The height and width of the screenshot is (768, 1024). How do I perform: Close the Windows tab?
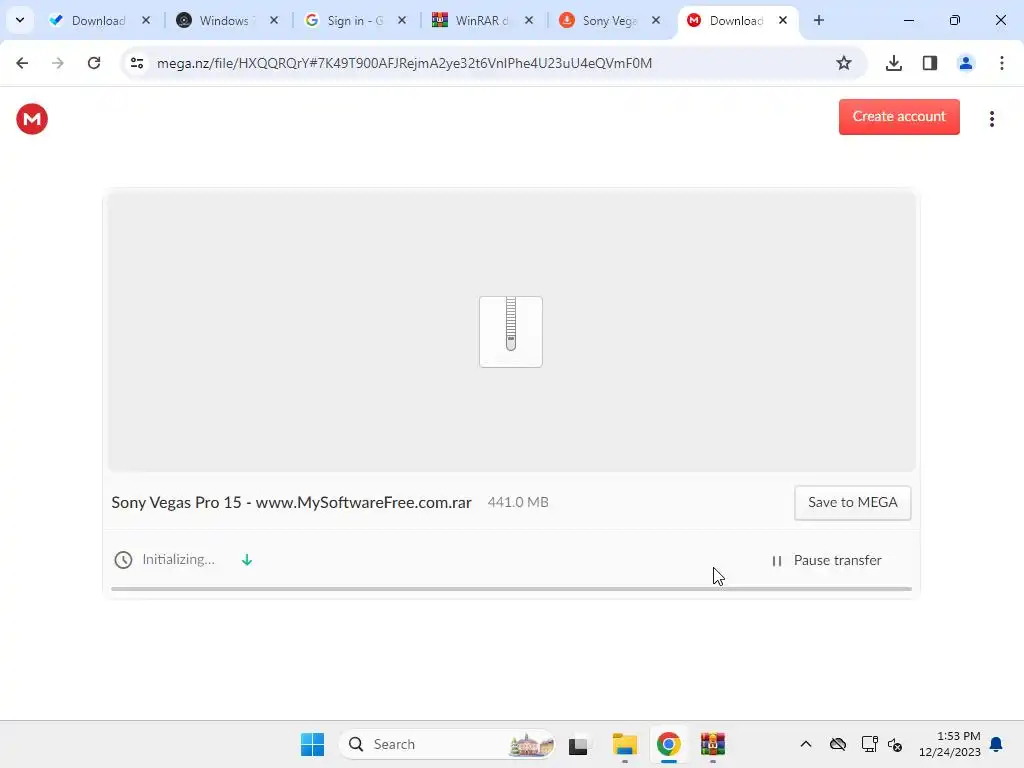coord(274,20)
